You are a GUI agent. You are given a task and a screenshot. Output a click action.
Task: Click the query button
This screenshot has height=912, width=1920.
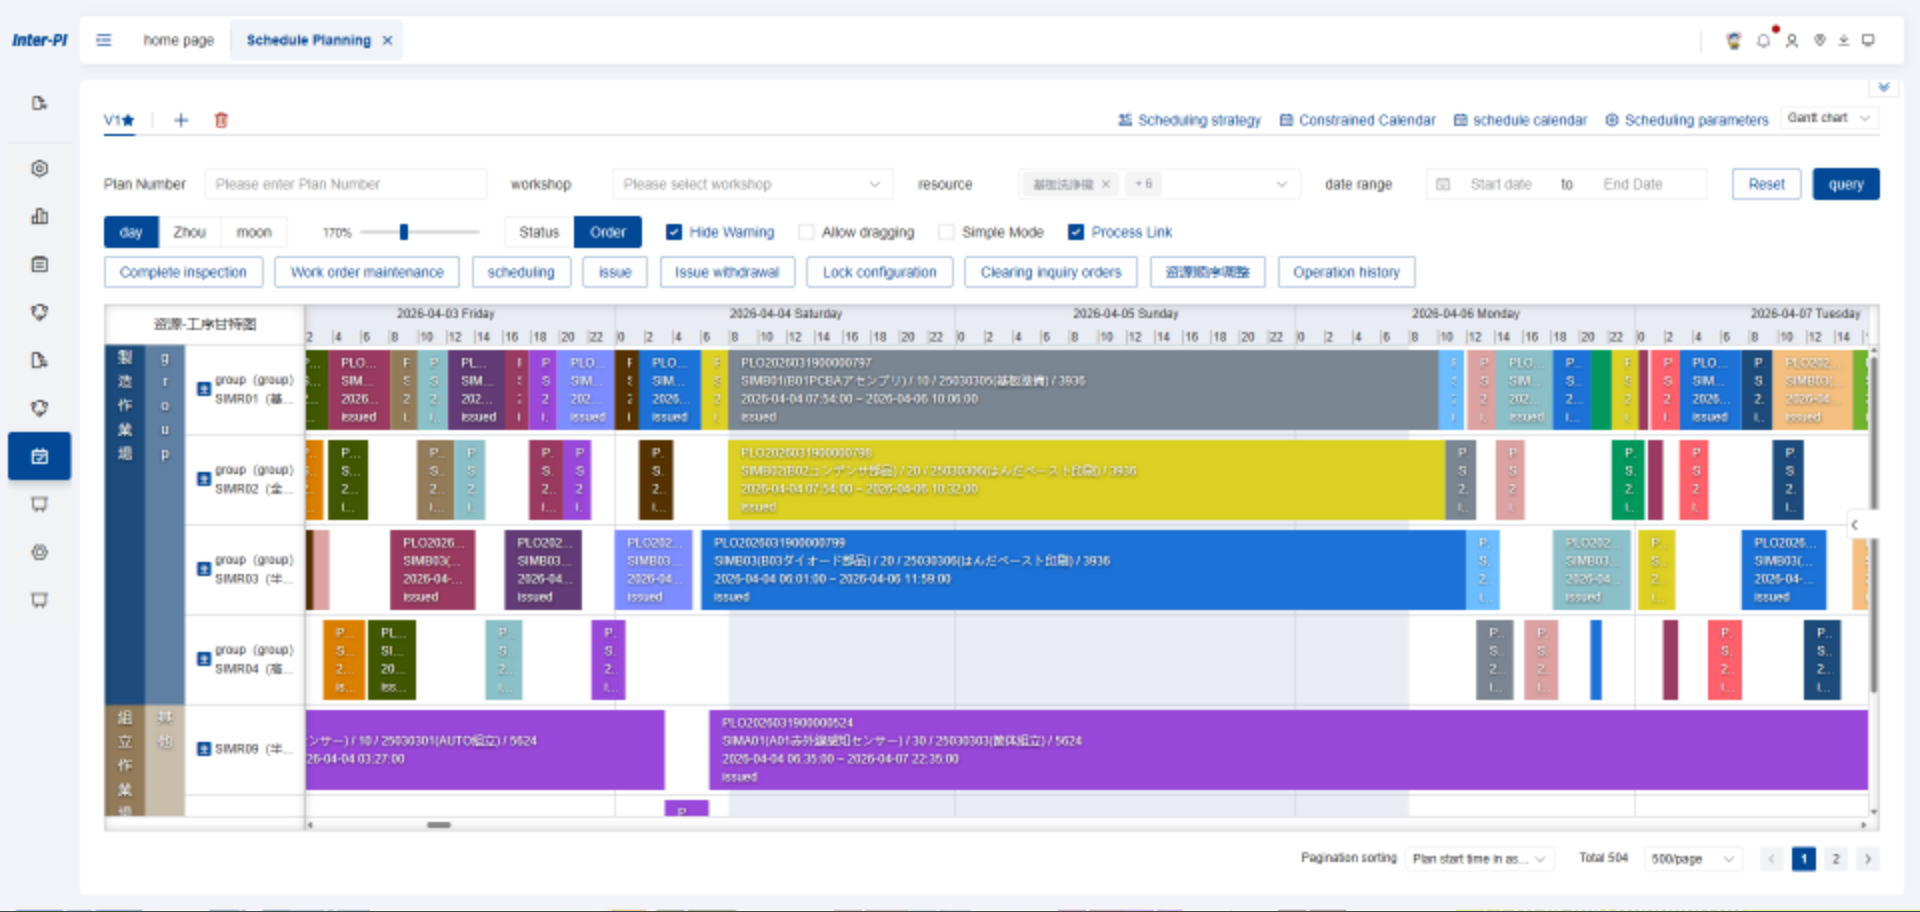click(1846, 184)
